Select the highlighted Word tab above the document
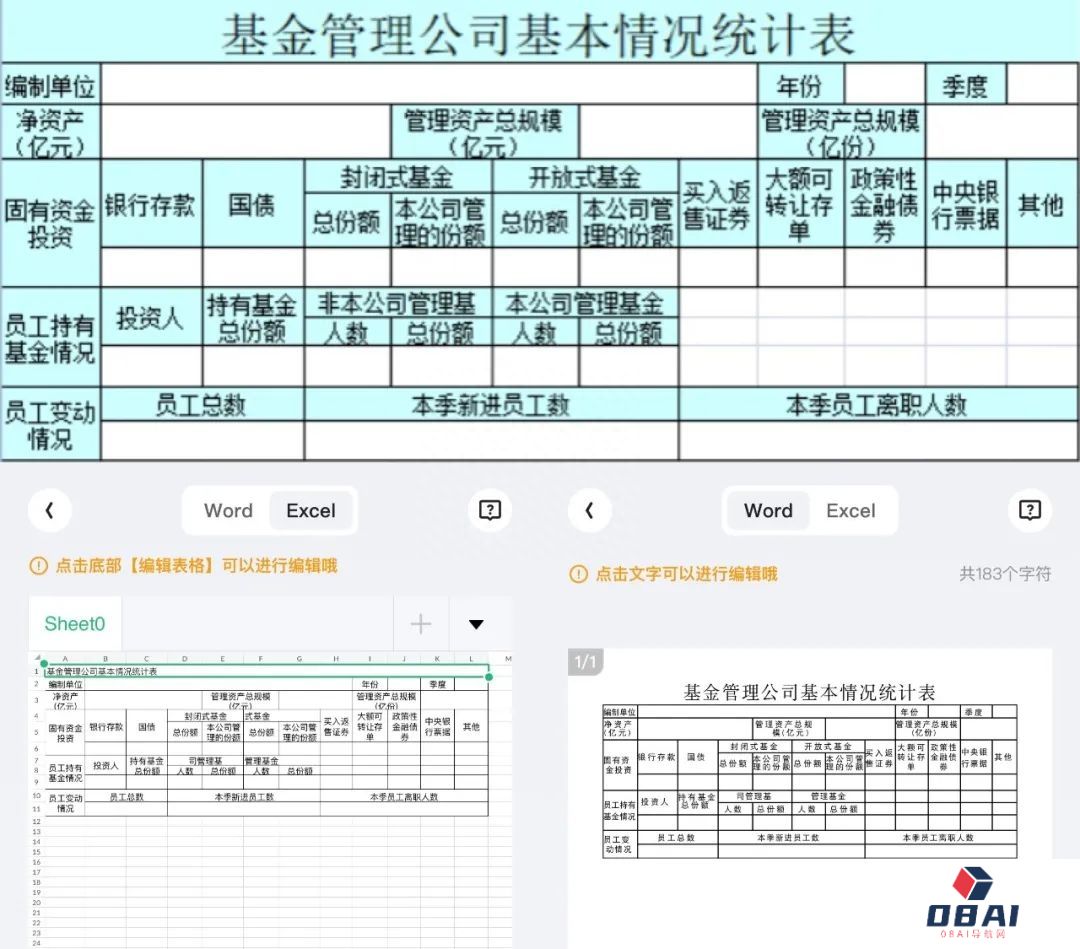Image resolution: width=1080 pixels, height=949 pixels. coord(768,511)
